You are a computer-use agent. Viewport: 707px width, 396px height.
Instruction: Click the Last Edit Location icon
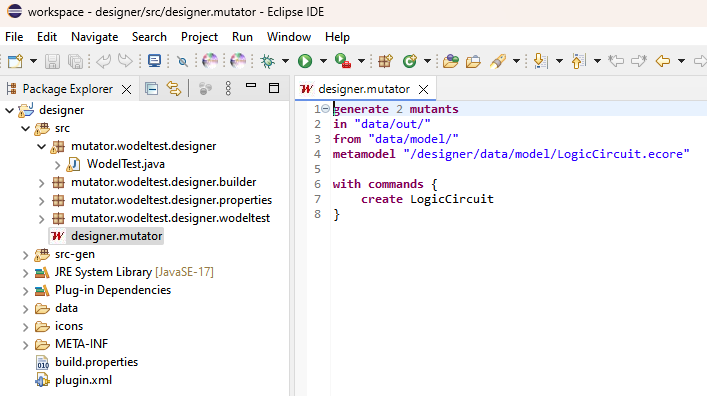point(616,61)
